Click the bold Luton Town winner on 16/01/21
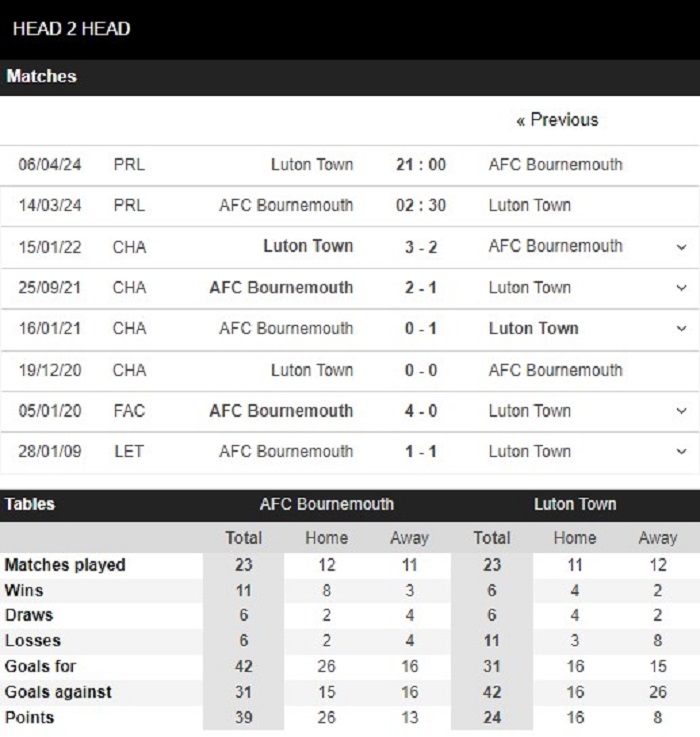 pyautogui.click(x=534, y=329)
